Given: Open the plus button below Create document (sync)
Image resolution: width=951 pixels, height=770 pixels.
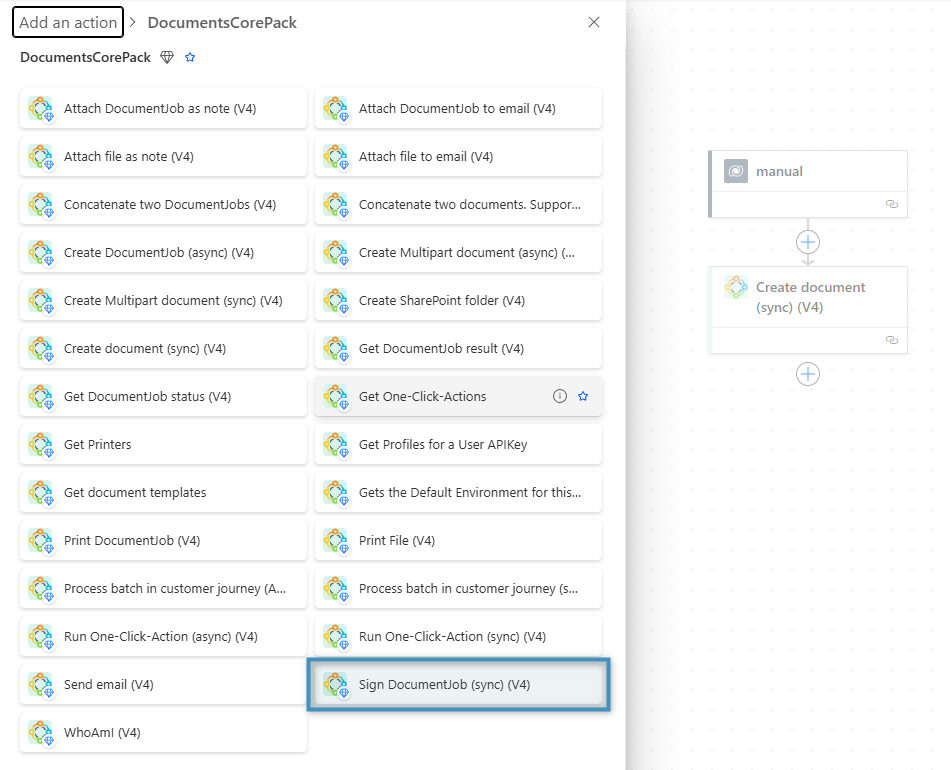Looking at the screenshot, I should click(807, 373).
